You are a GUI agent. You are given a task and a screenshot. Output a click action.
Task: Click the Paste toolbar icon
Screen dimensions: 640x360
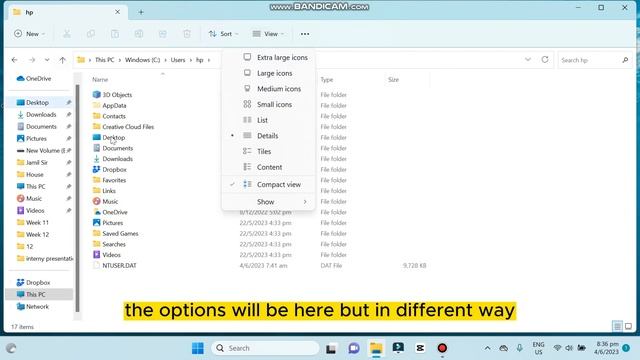coord(115,34)
